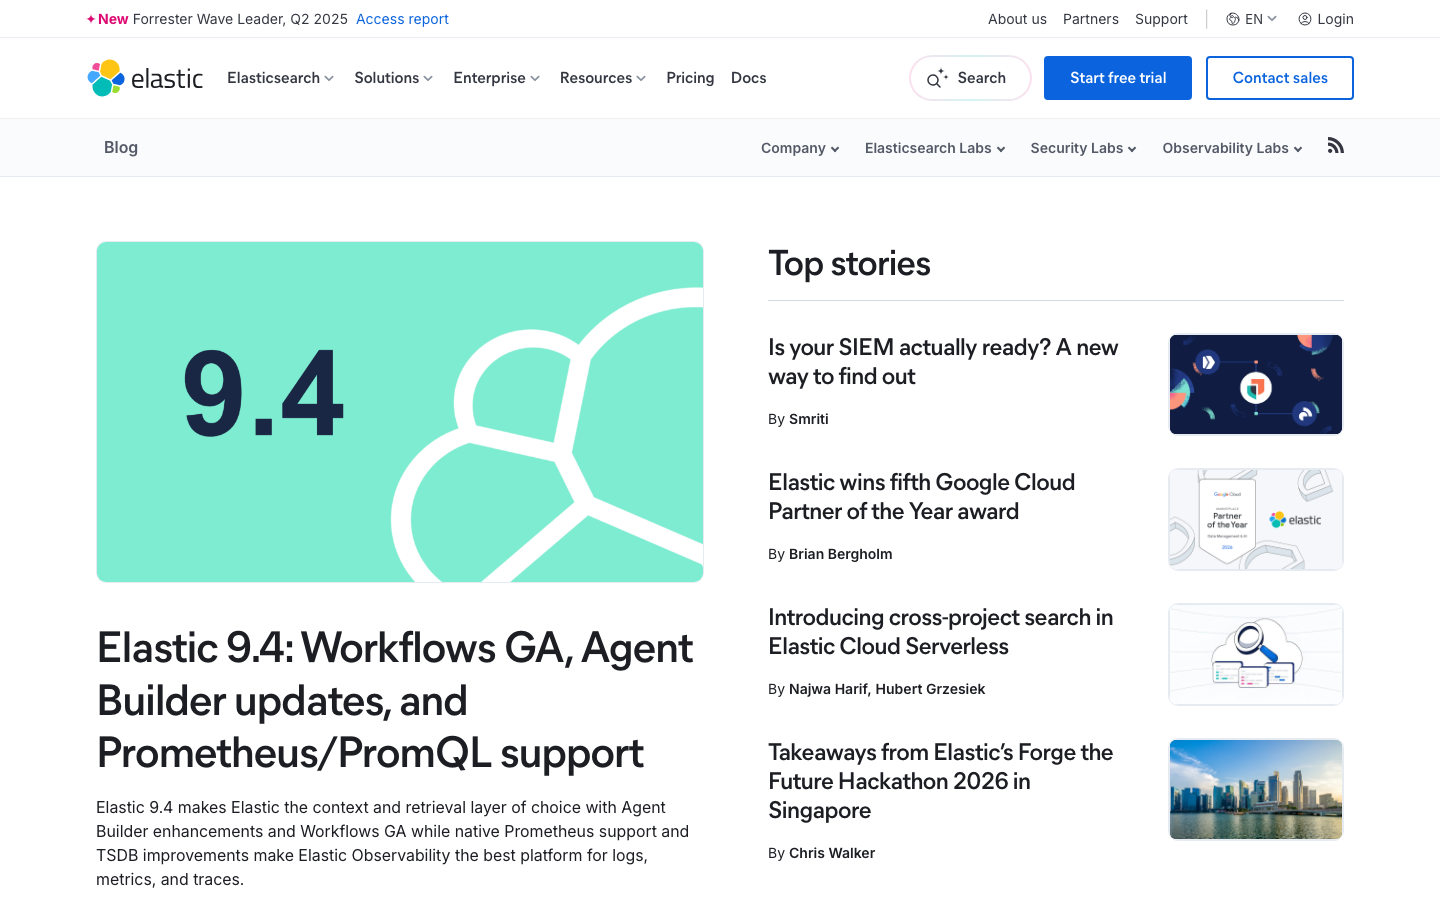
Task: Follow the Access report link
Action: 402,19
